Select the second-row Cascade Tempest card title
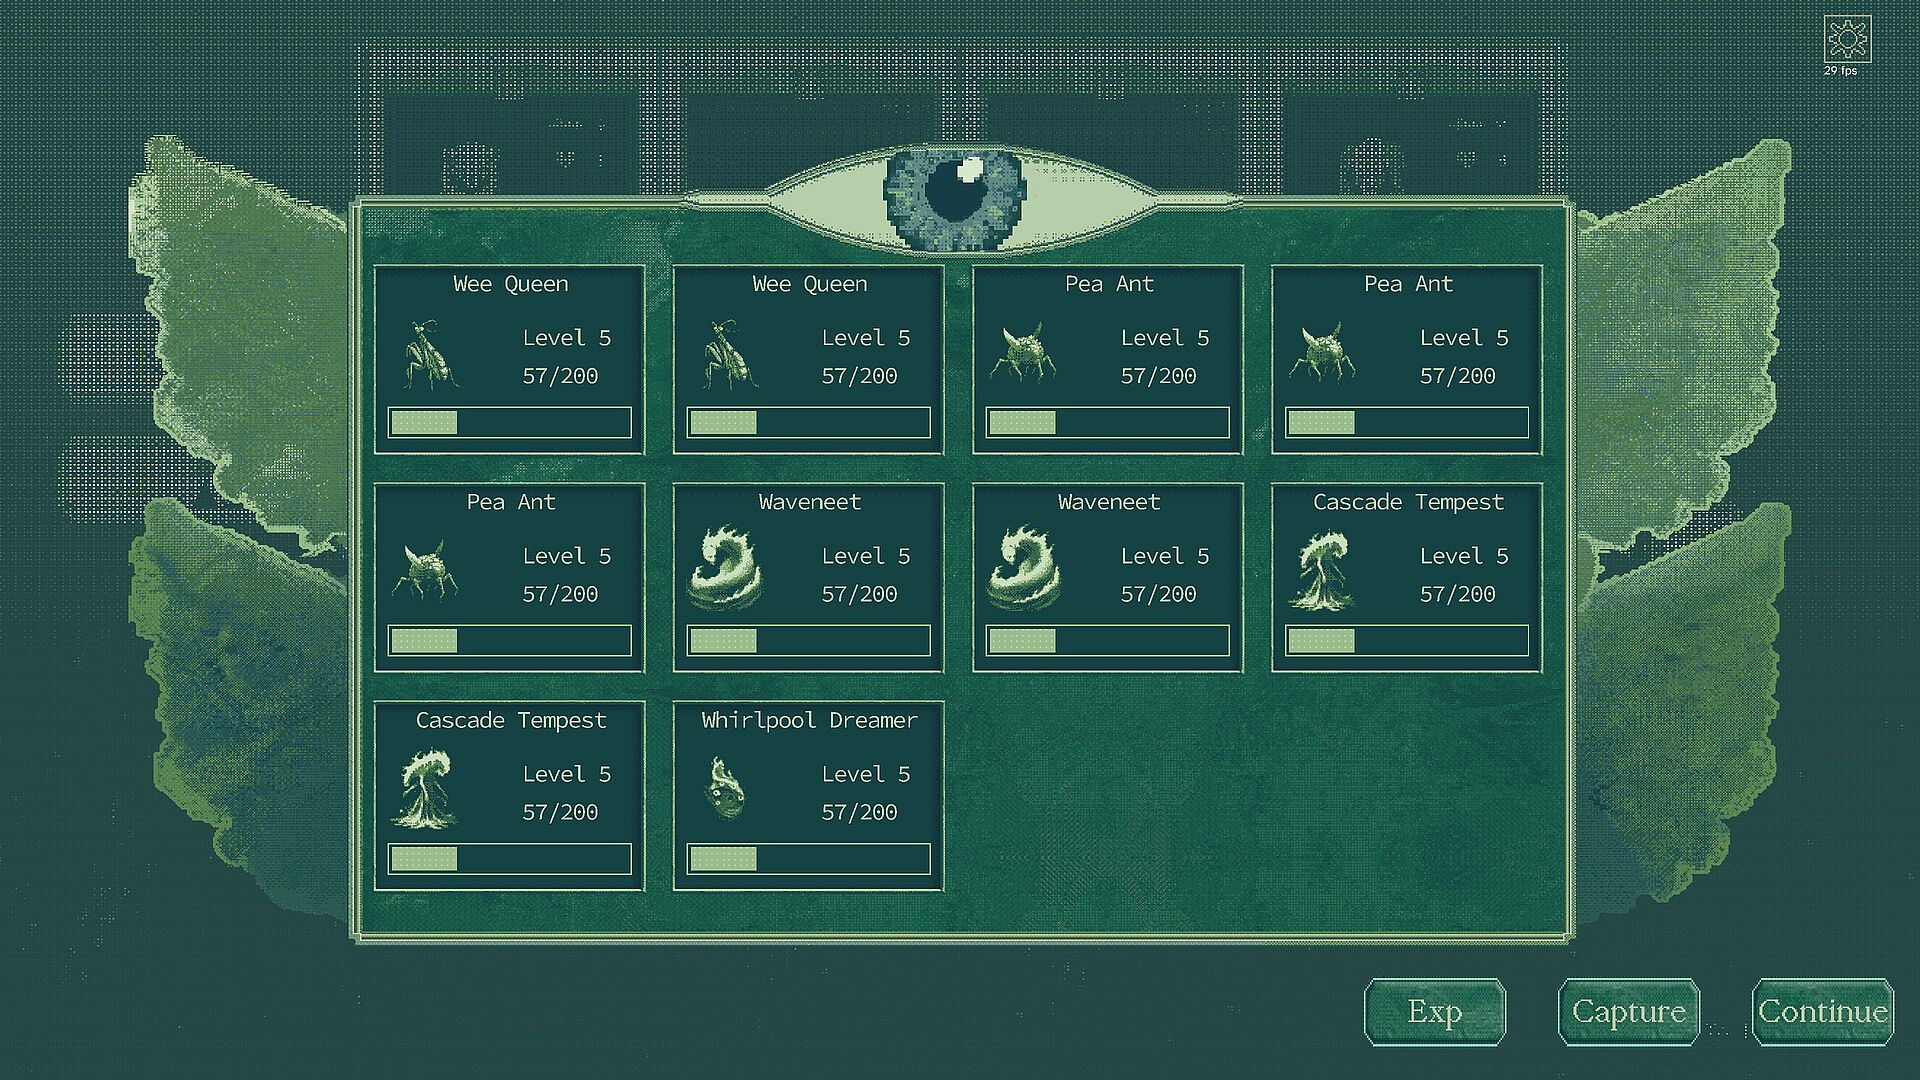Viewport: 1920px width, 1080px height. pyautogui.click(x=1407, y=502)
